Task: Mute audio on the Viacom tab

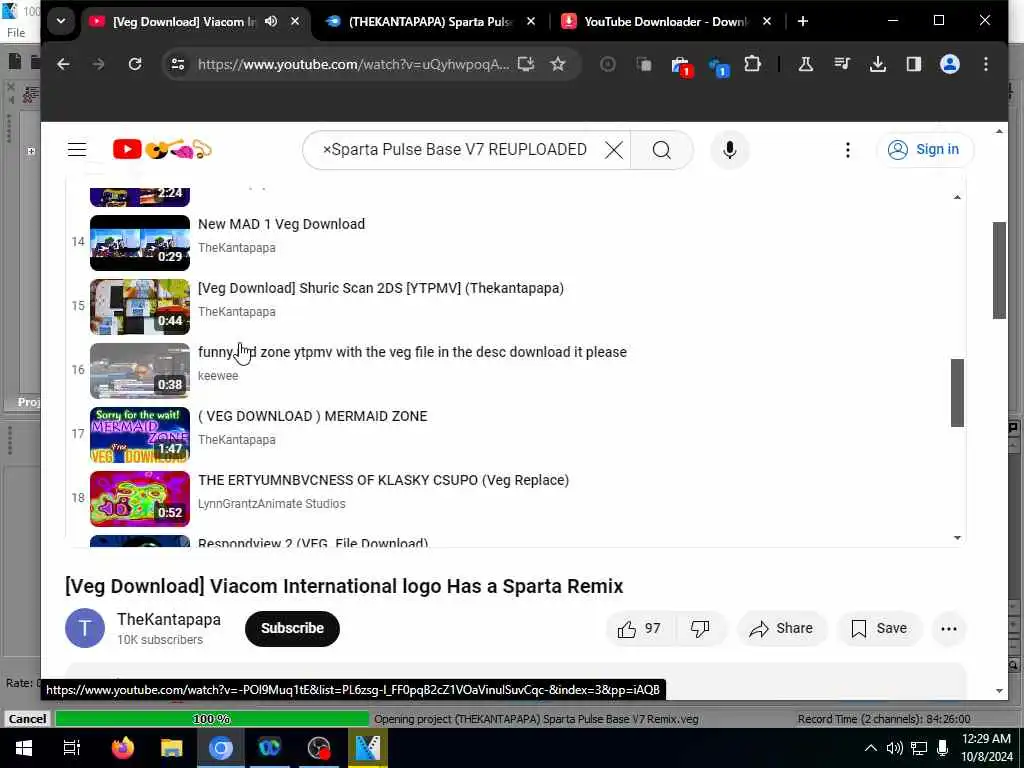Action: 271,22
